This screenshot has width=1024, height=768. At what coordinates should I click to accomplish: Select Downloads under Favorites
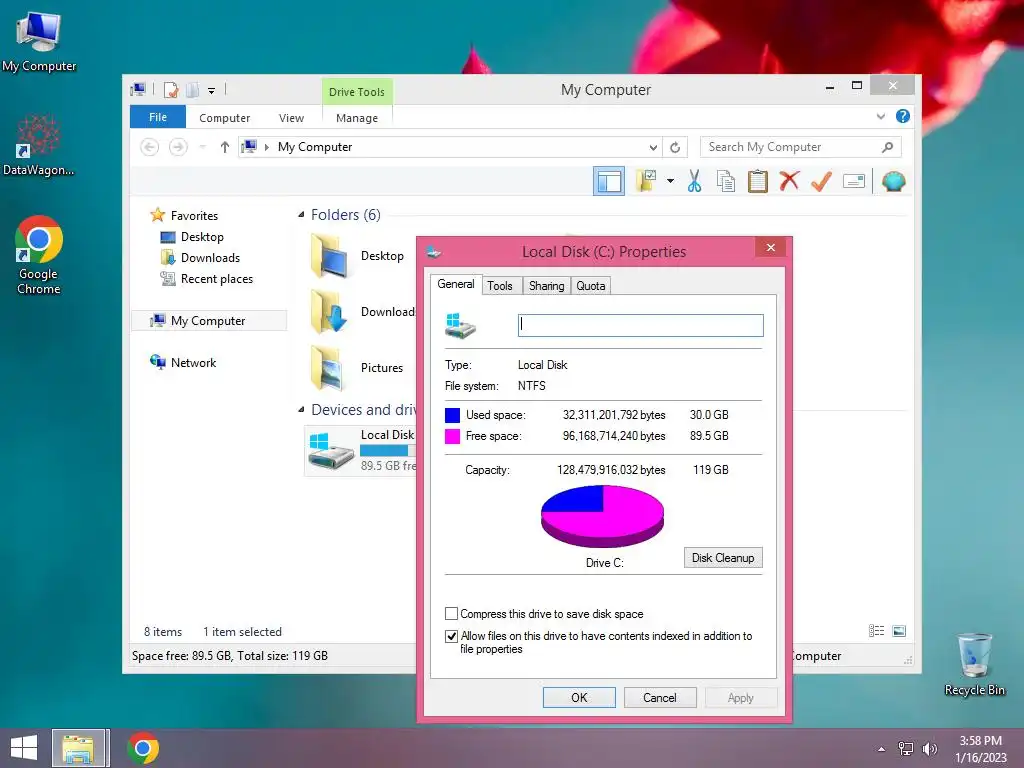pyautogui.click(x=210, y=258)
